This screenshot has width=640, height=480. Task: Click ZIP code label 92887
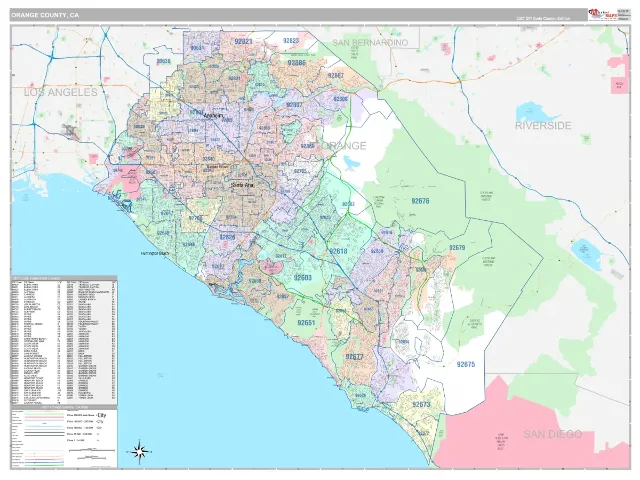[336, 76]
